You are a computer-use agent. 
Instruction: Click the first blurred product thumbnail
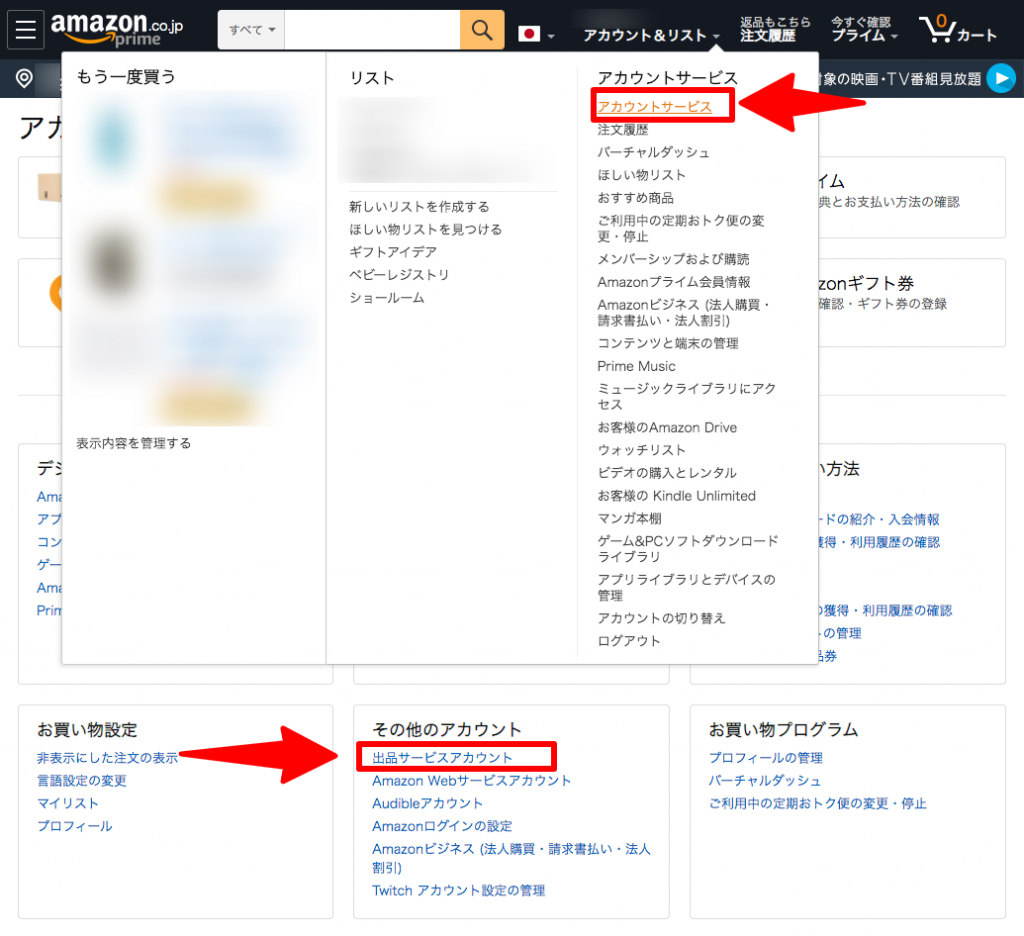click(x=112, y=140)
